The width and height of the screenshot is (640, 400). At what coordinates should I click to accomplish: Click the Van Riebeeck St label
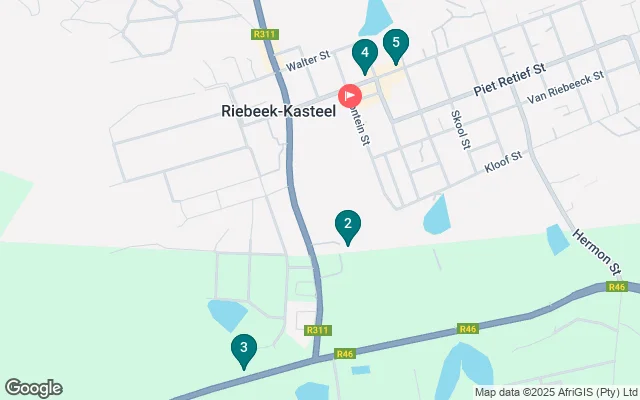(565, 87)
